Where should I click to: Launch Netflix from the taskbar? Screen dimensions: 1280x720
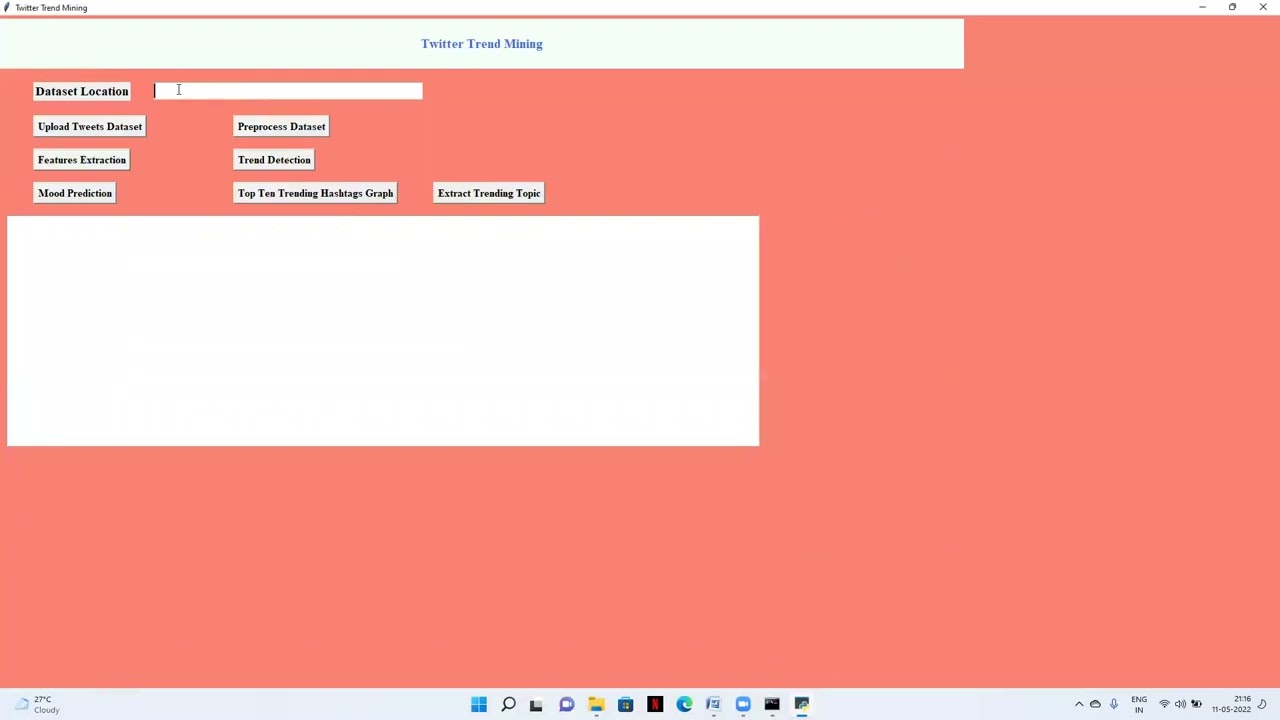[x=655, y=704]
